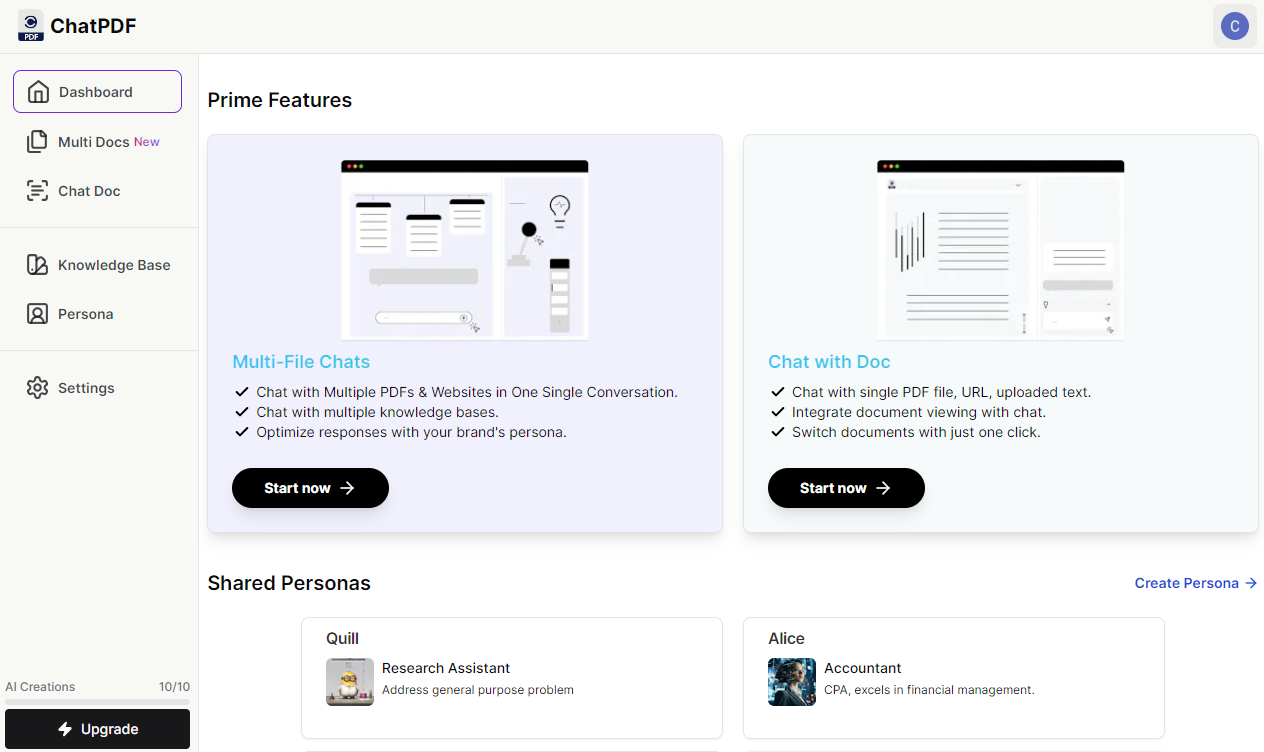Image resolution: width=1264 pixels, height=752 pixels.
Task: Click the Chat with Doc illustration
Action: pos(1000,250)
